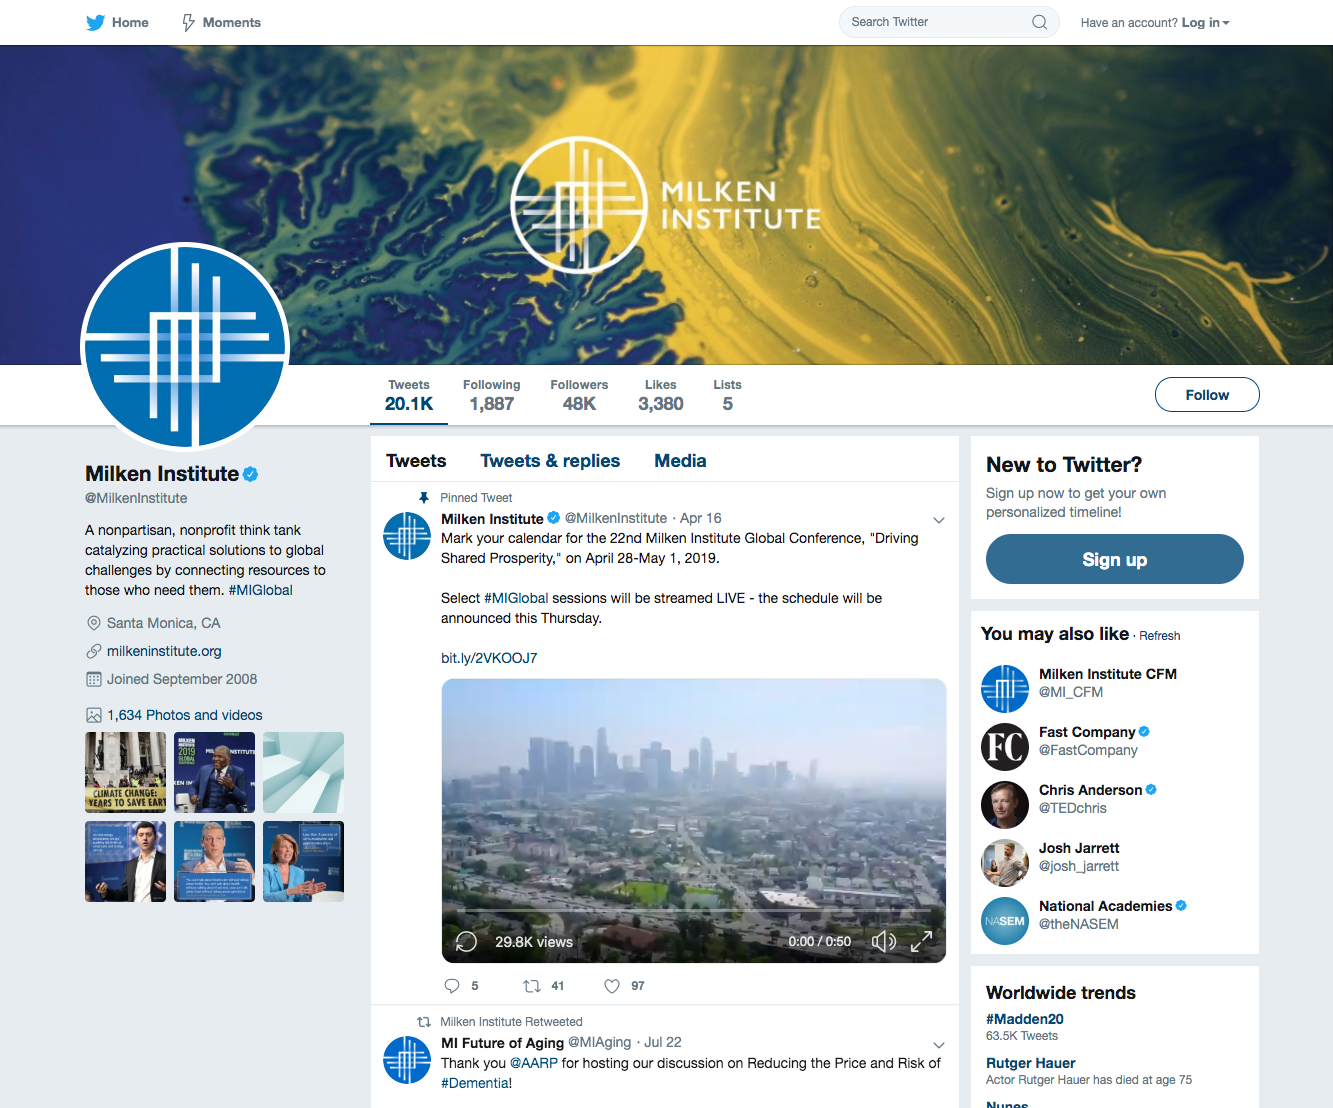This screenshot has width=1333, height=1108.
Task: Retweet the pinned Milken Institute tweet
Action: (532, 986)
